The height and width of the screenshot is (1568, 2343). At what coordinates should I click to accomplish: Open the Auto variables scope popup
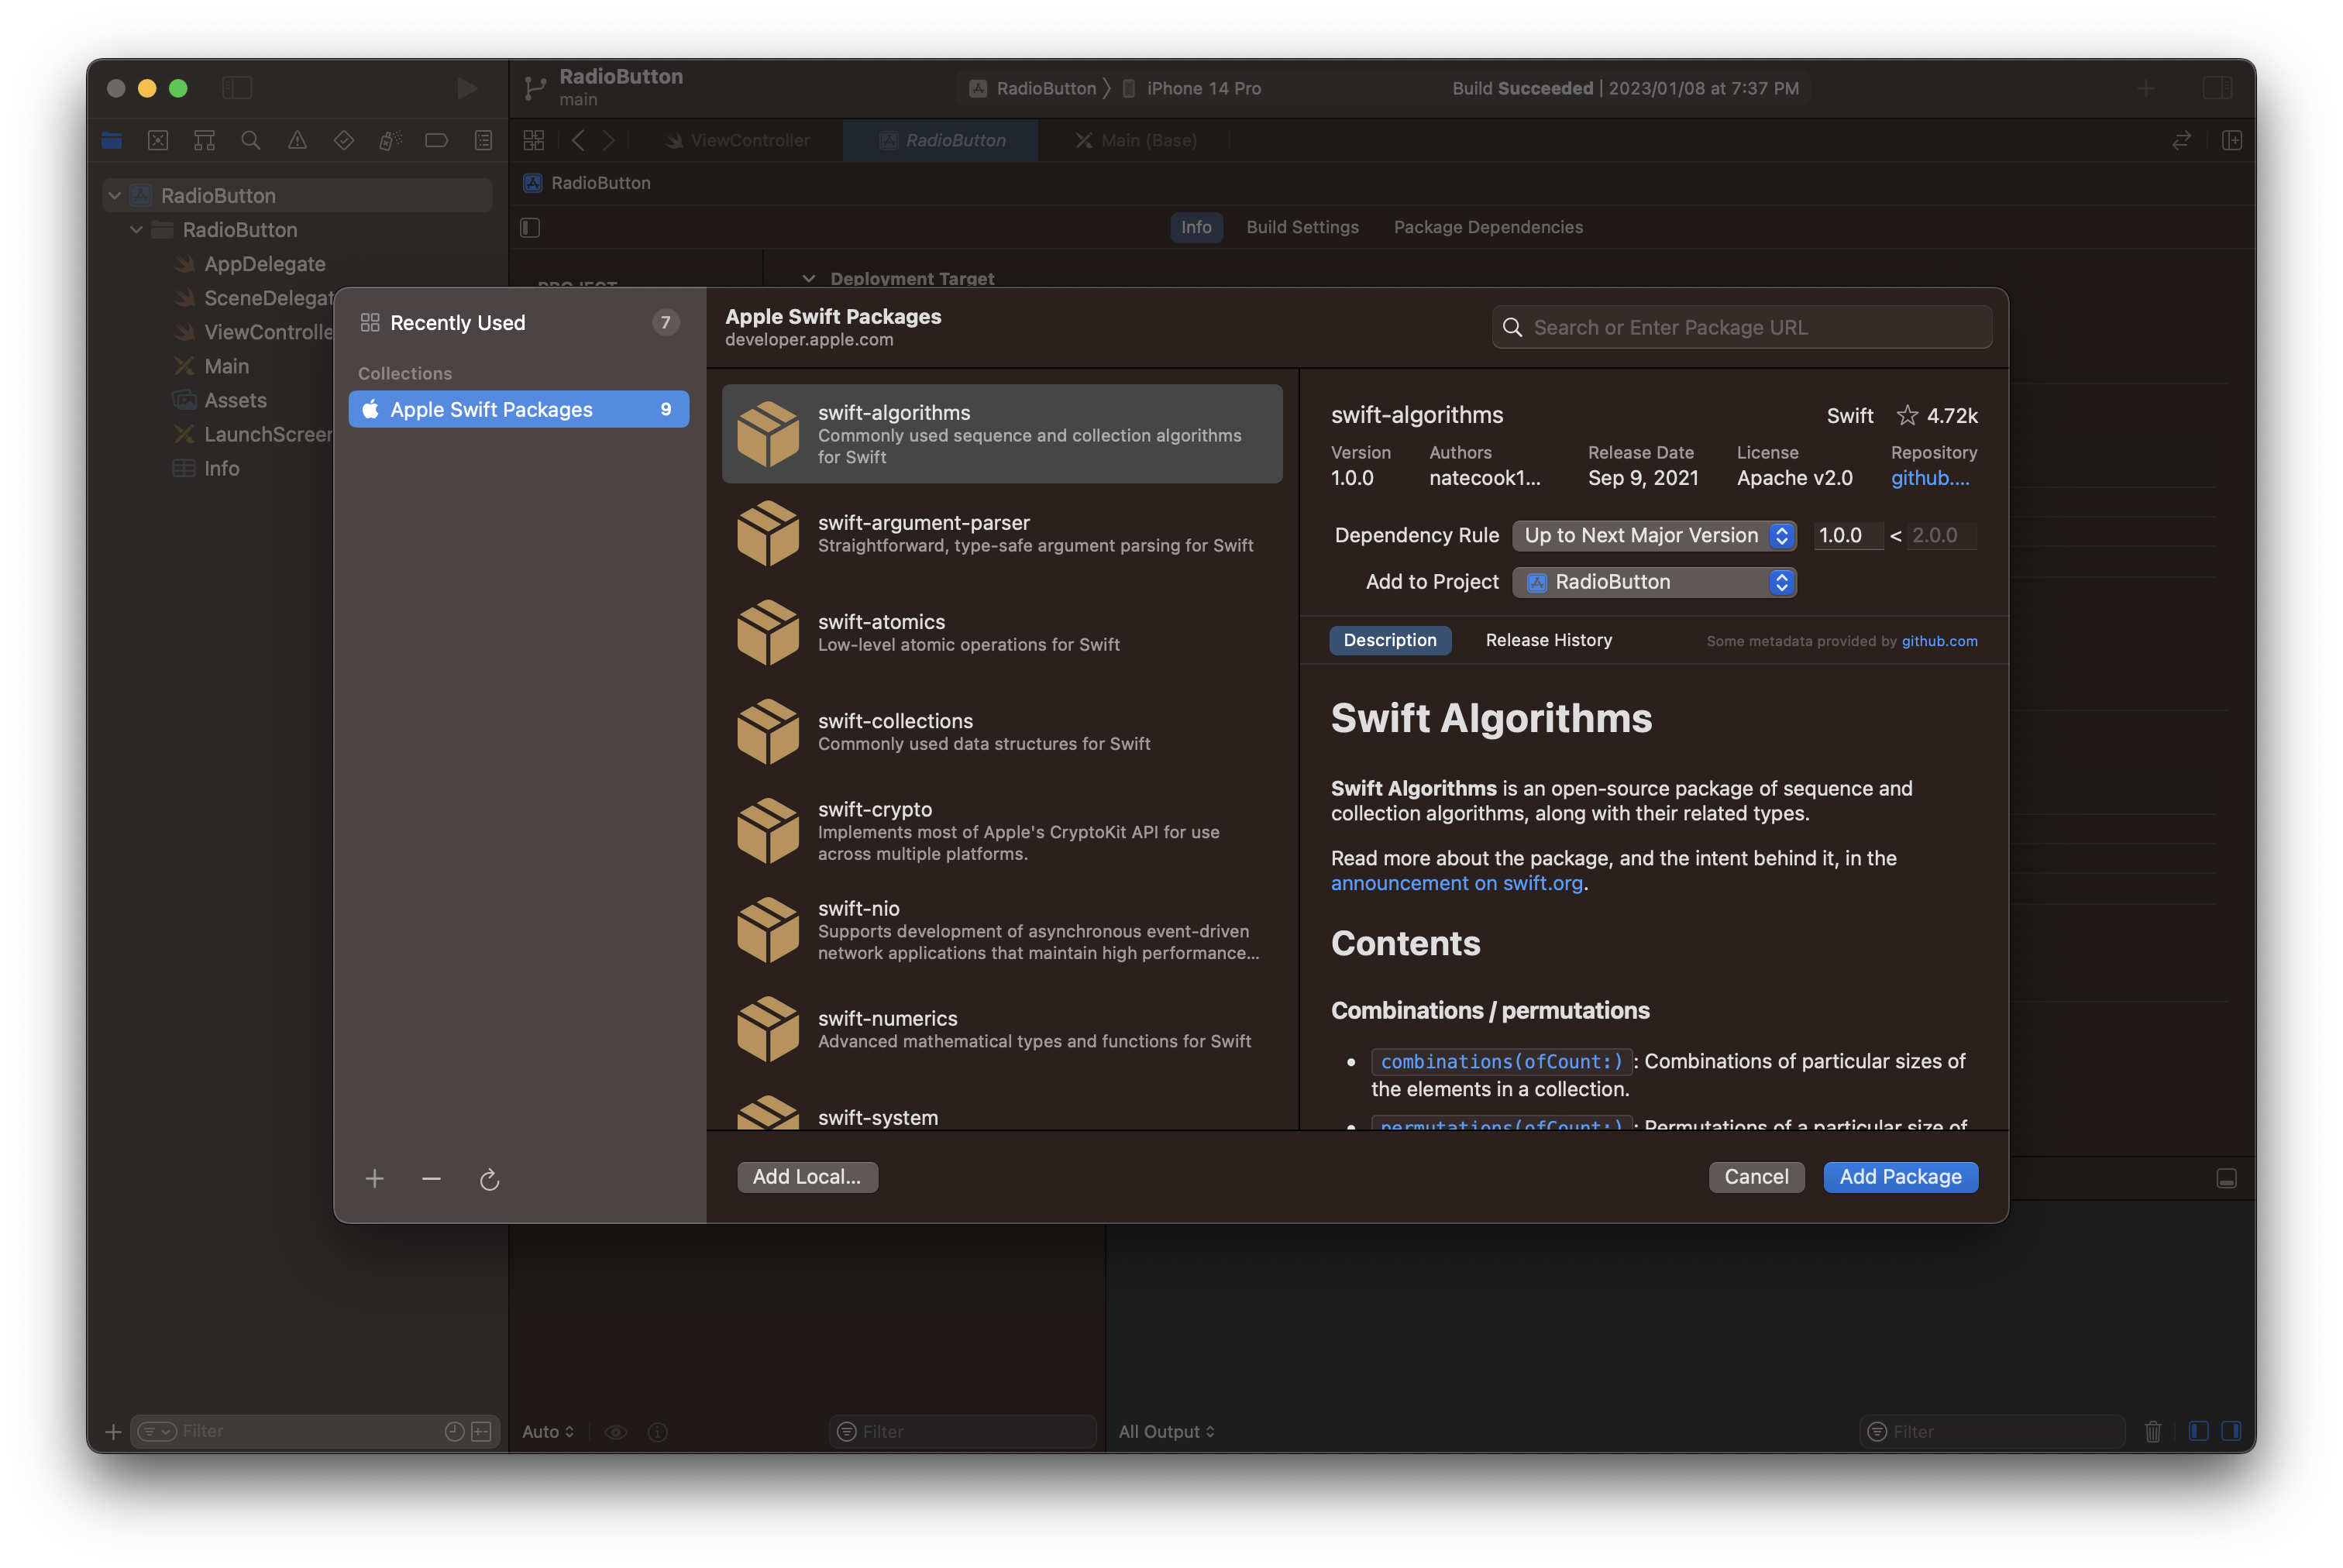pyautogui.click(x=548, y=1432)
